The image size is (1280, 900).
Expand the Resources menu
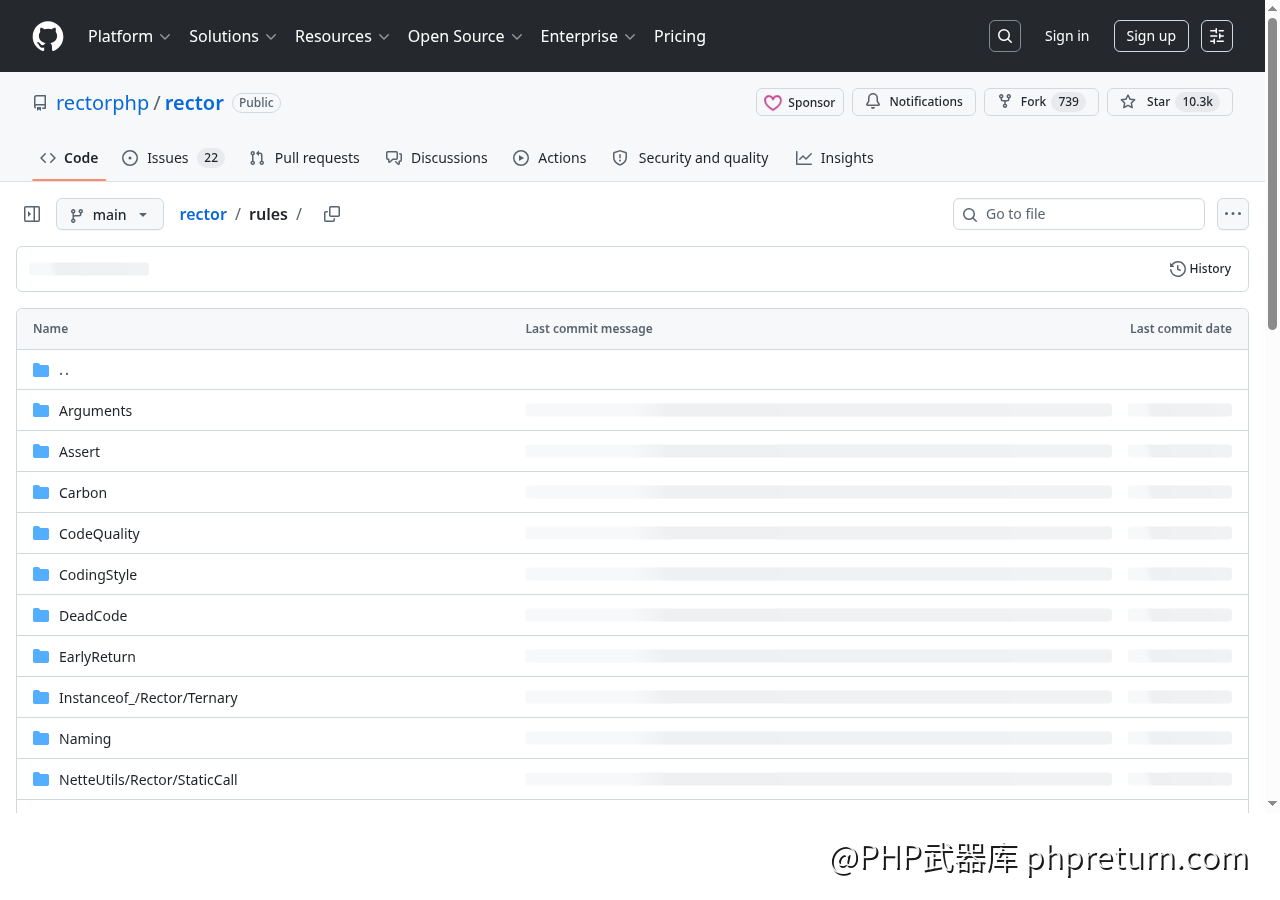coord(342,36)
